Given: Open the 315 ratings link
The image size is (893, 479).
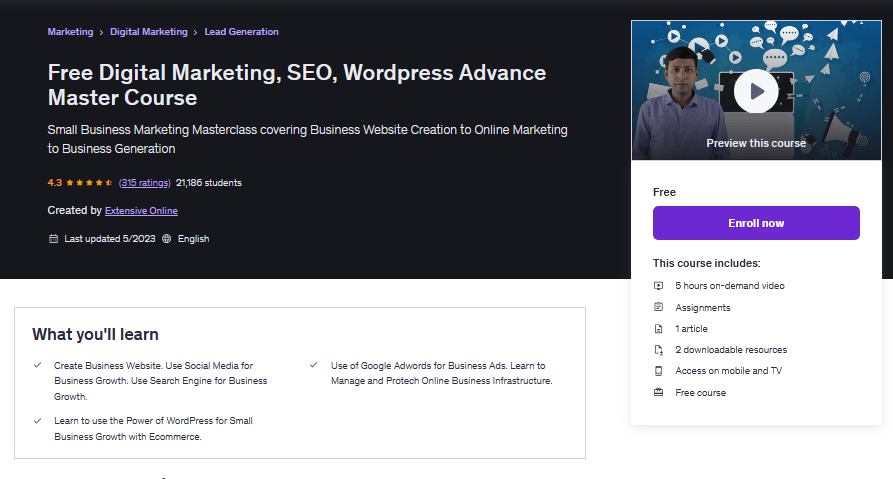Looking at the screenshot, I should (x=145, y=183).
